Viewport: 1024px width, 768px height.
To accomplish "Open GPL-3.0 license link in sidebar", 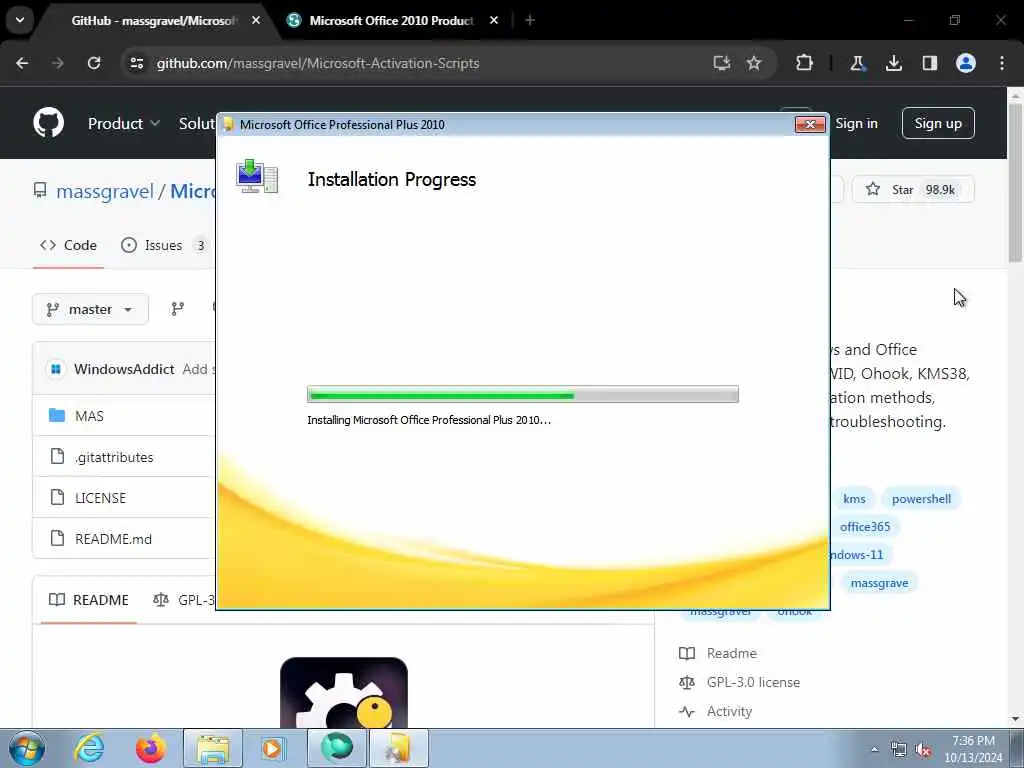I will click(753, 682).
